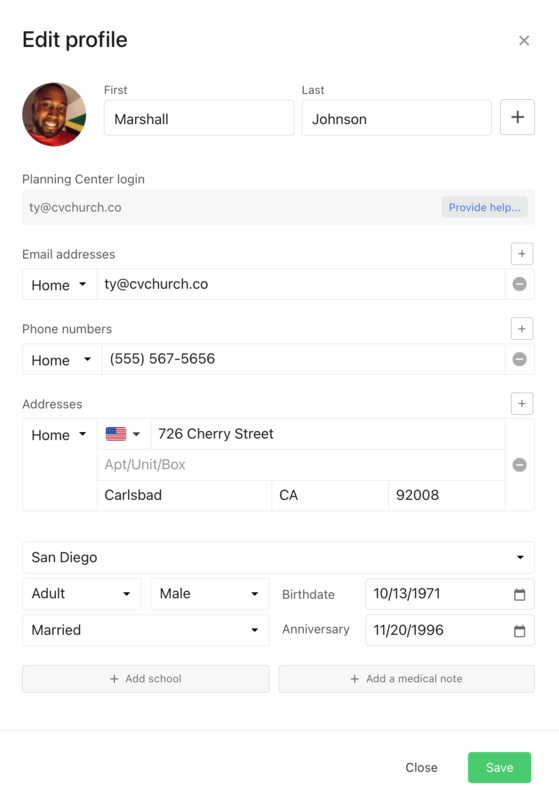Save the profile changes
This screenshot has height=800, width=559.
pos(499,767)
